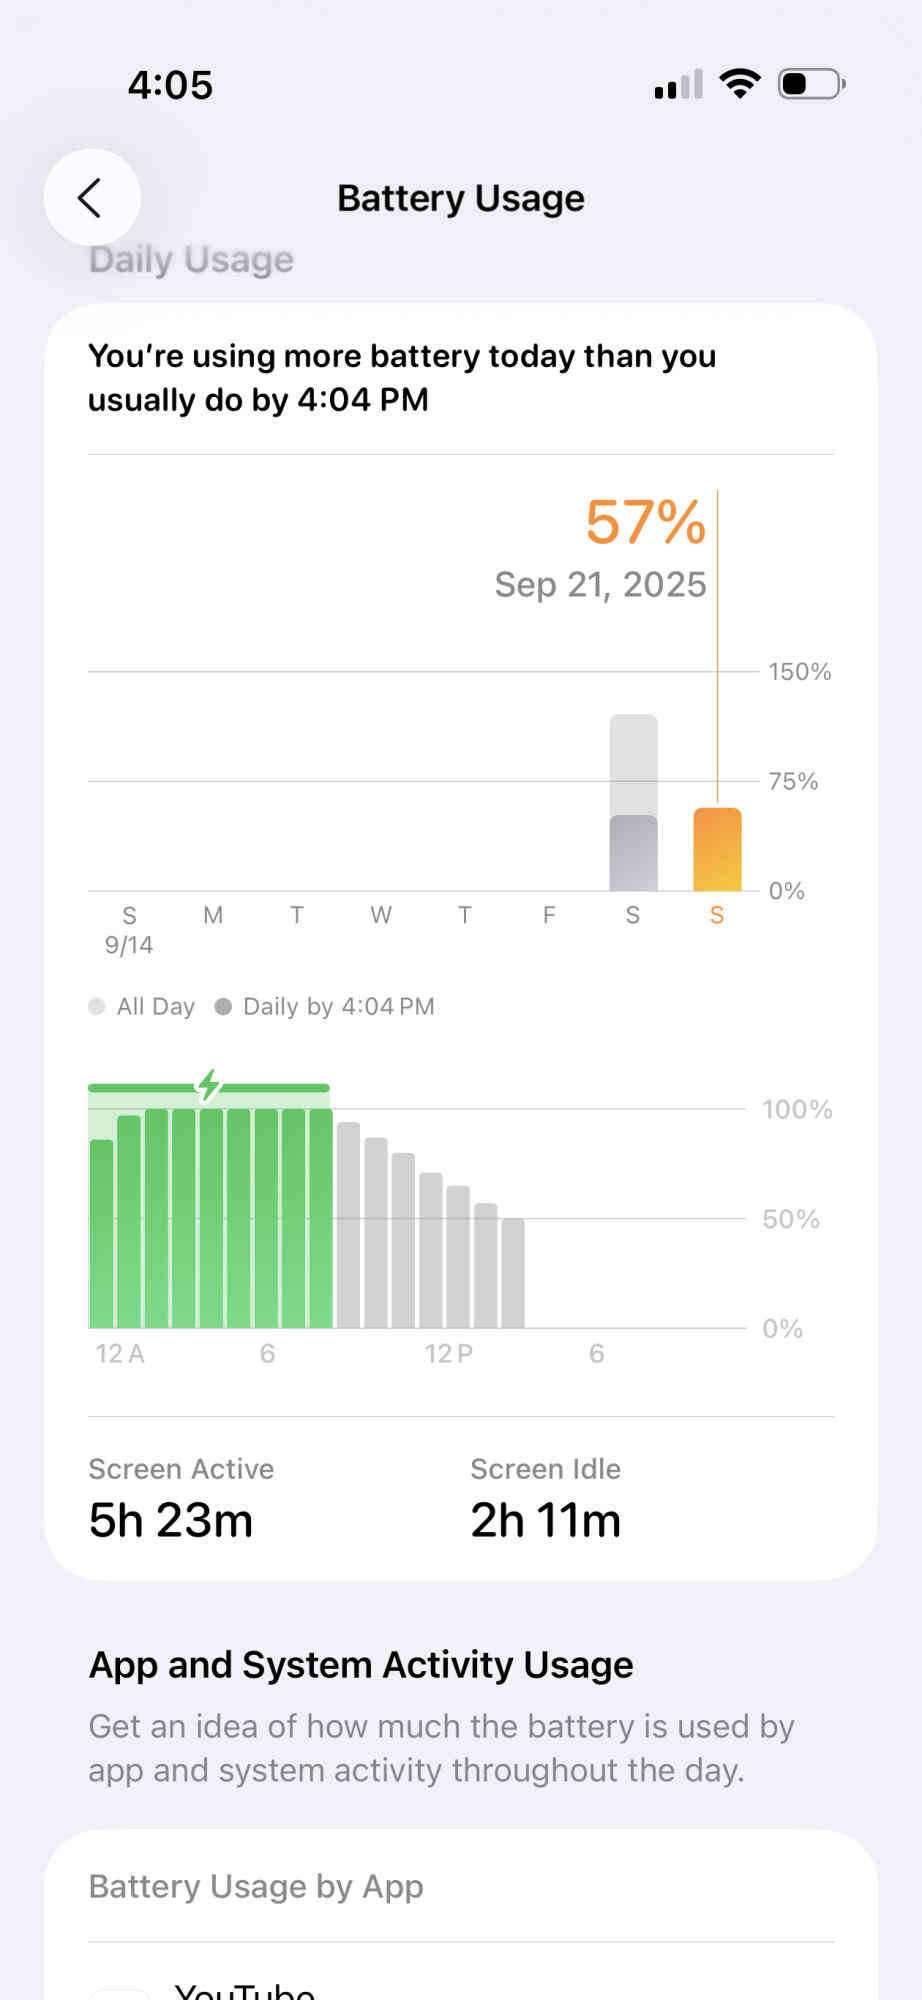Tap the cellular signal bars icon
Screen dimensions: 922x2000
(679, 85)
